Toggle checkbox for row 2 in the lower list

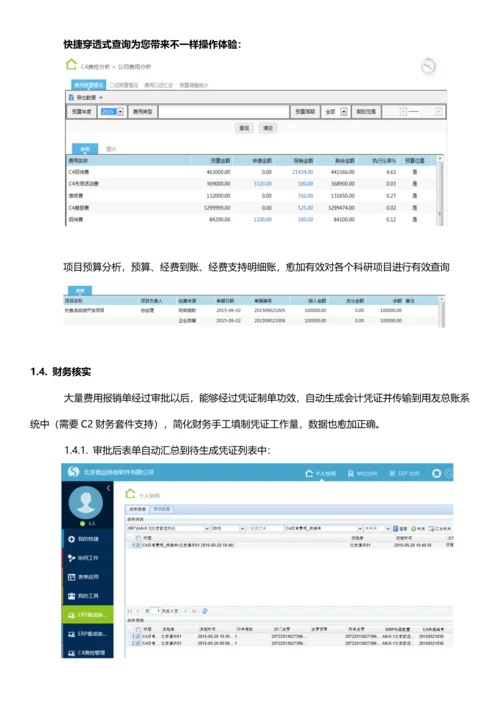pos(138,643)
